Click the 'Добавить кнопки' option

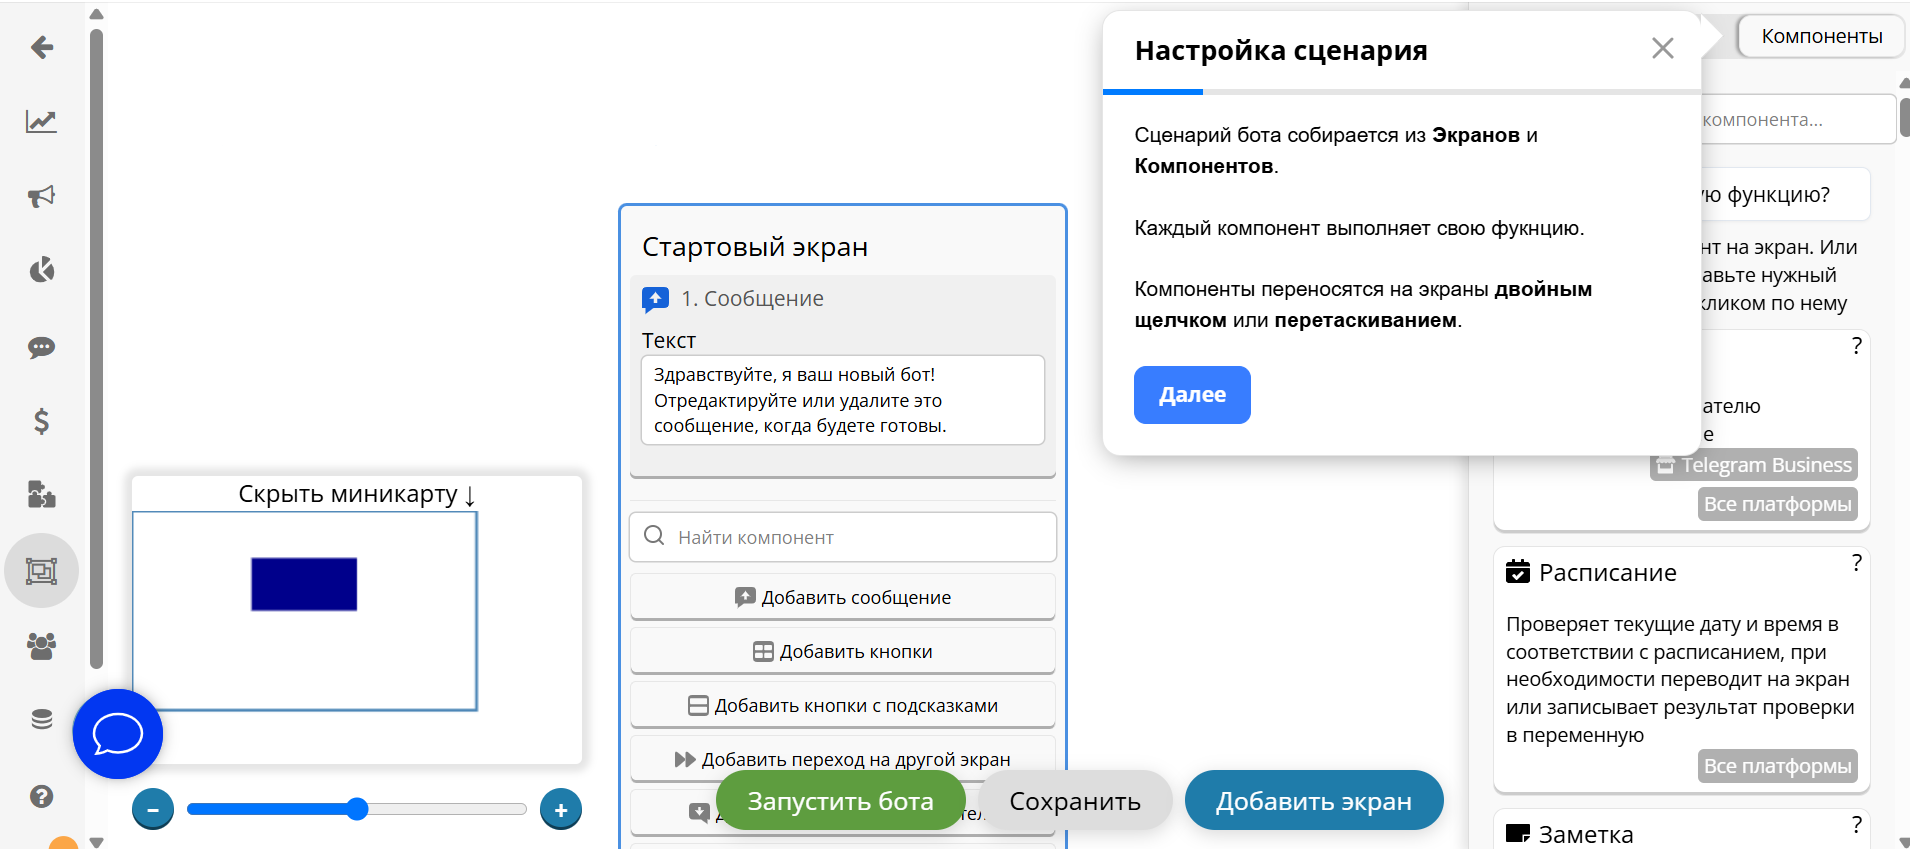pos(843,652)
